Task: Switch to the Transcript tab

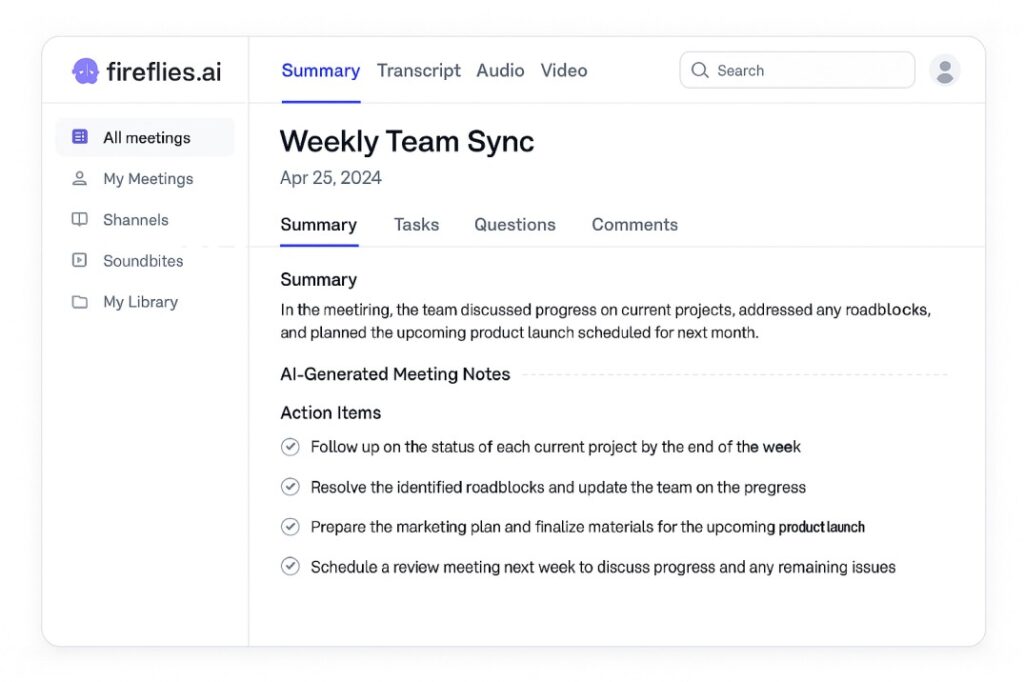Action: click(418, 71)
